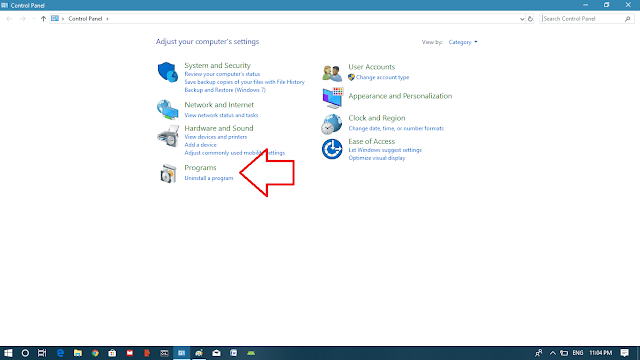Screen dimensions: 640x360
Task: Open Appearance and Personalization category
Action: coord(400,96)
